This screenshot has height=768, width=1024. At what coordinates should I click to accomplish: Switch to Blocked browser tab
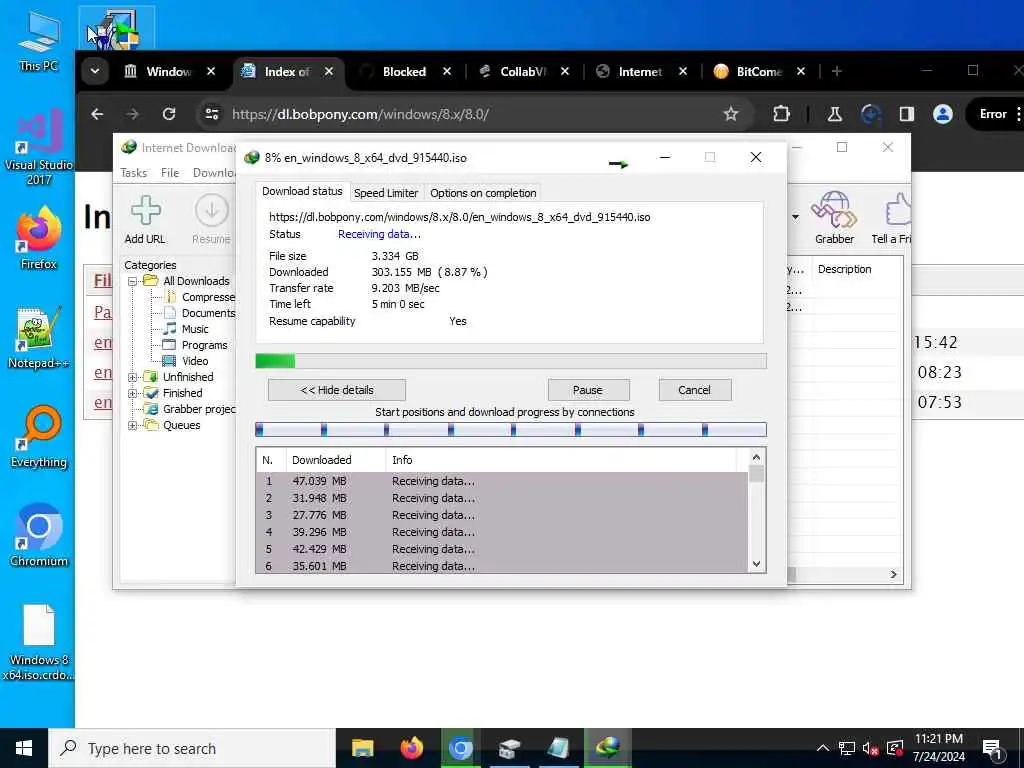click(405, 72)
